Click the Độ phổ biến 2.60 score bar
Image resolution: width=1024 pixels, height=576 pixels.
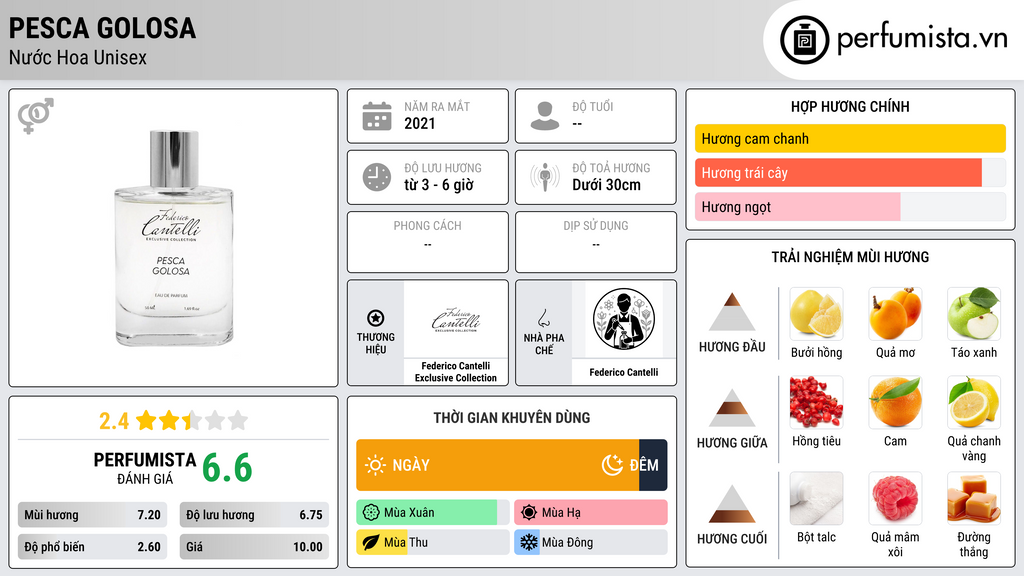click(x=92, y=547)
